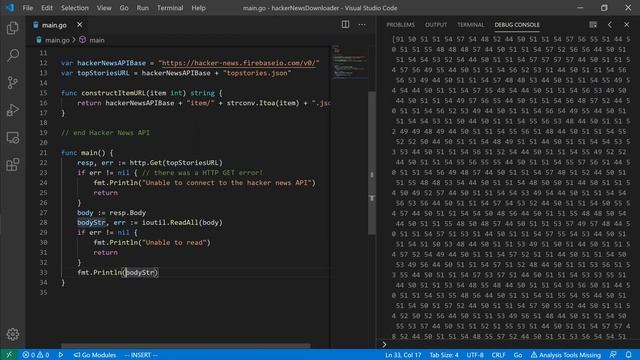Click the editor horizontal scrollbar
640x360 pixels.
pyautogui.click(x=186, y=346)
